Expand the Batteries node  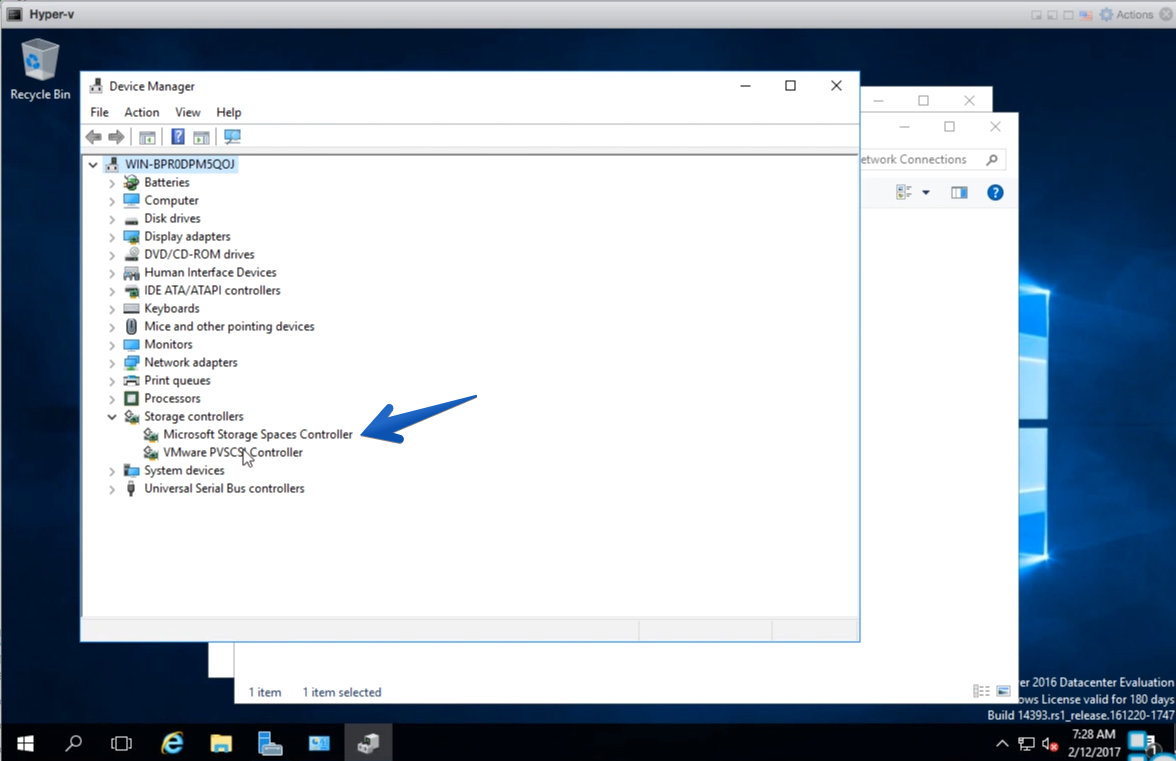click(x=112, y=183)
